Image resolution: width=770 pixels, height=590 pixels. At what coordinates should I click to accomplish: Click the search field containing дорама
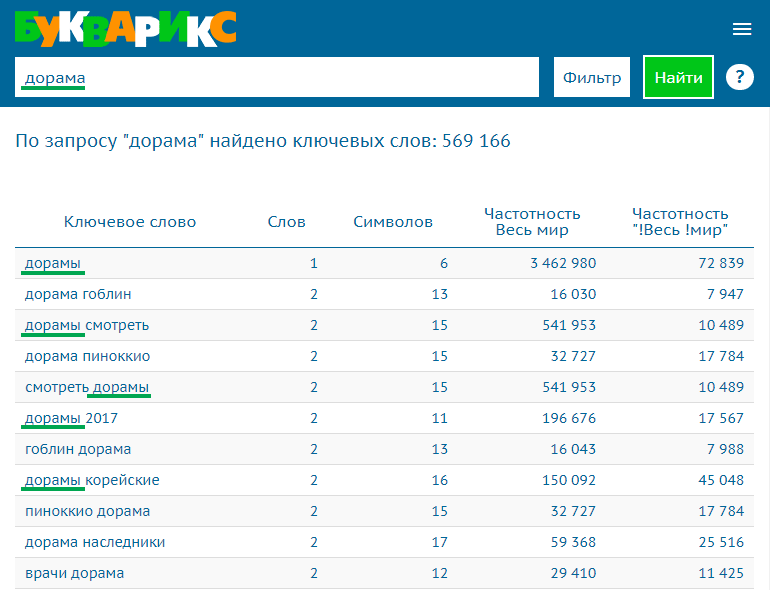277,78
